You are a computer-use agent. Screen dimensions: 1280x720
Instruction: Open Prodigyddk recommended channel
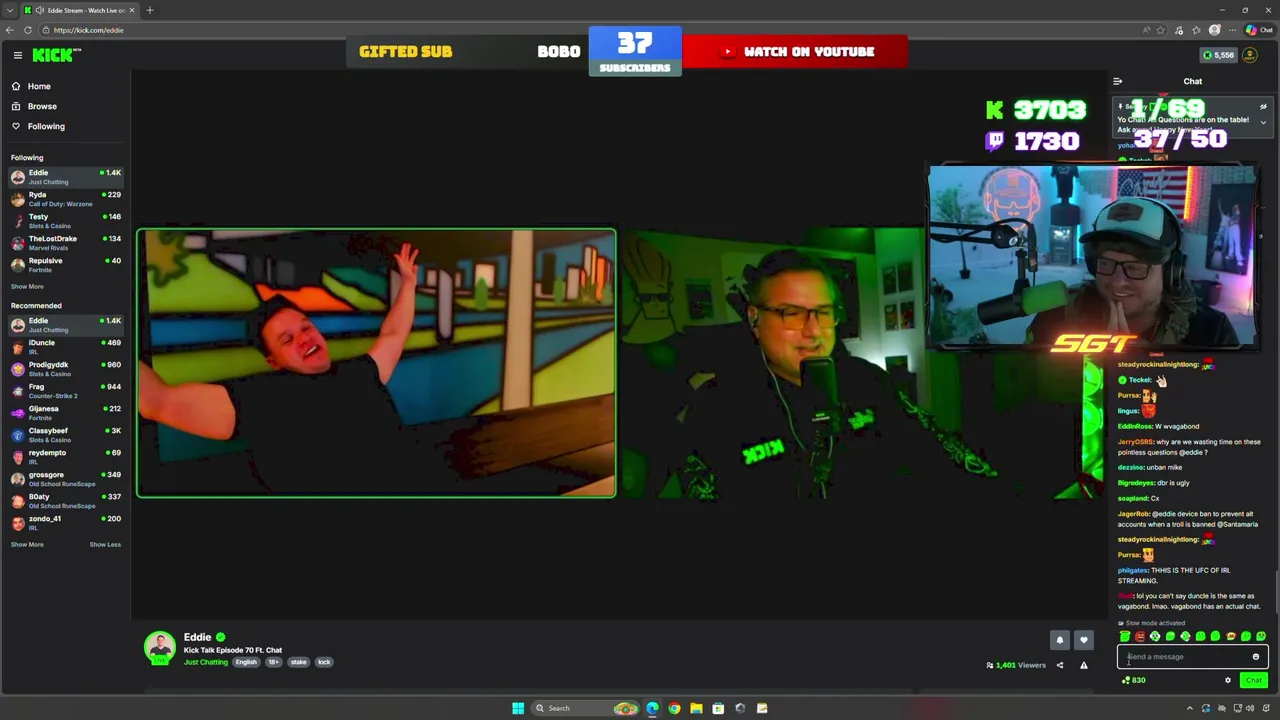pos(65,369)
